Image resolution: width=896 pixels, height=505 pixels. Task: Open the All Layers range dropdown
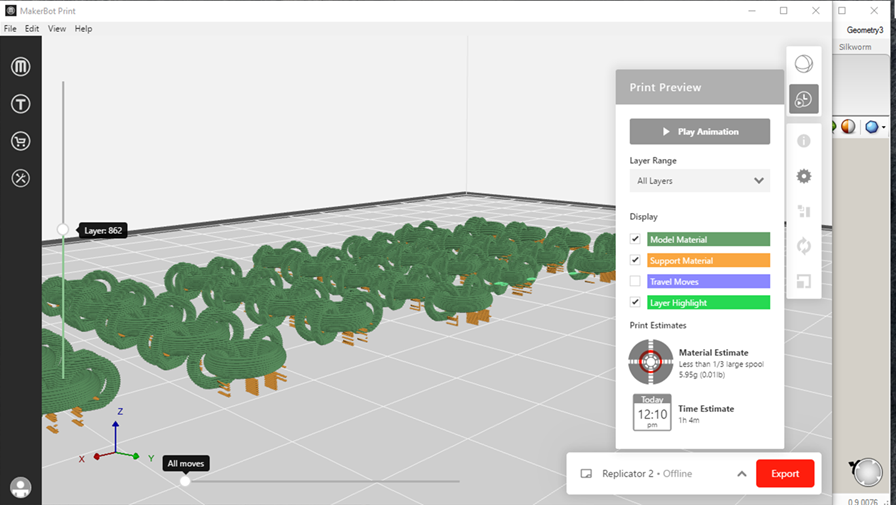coord(699,181)
